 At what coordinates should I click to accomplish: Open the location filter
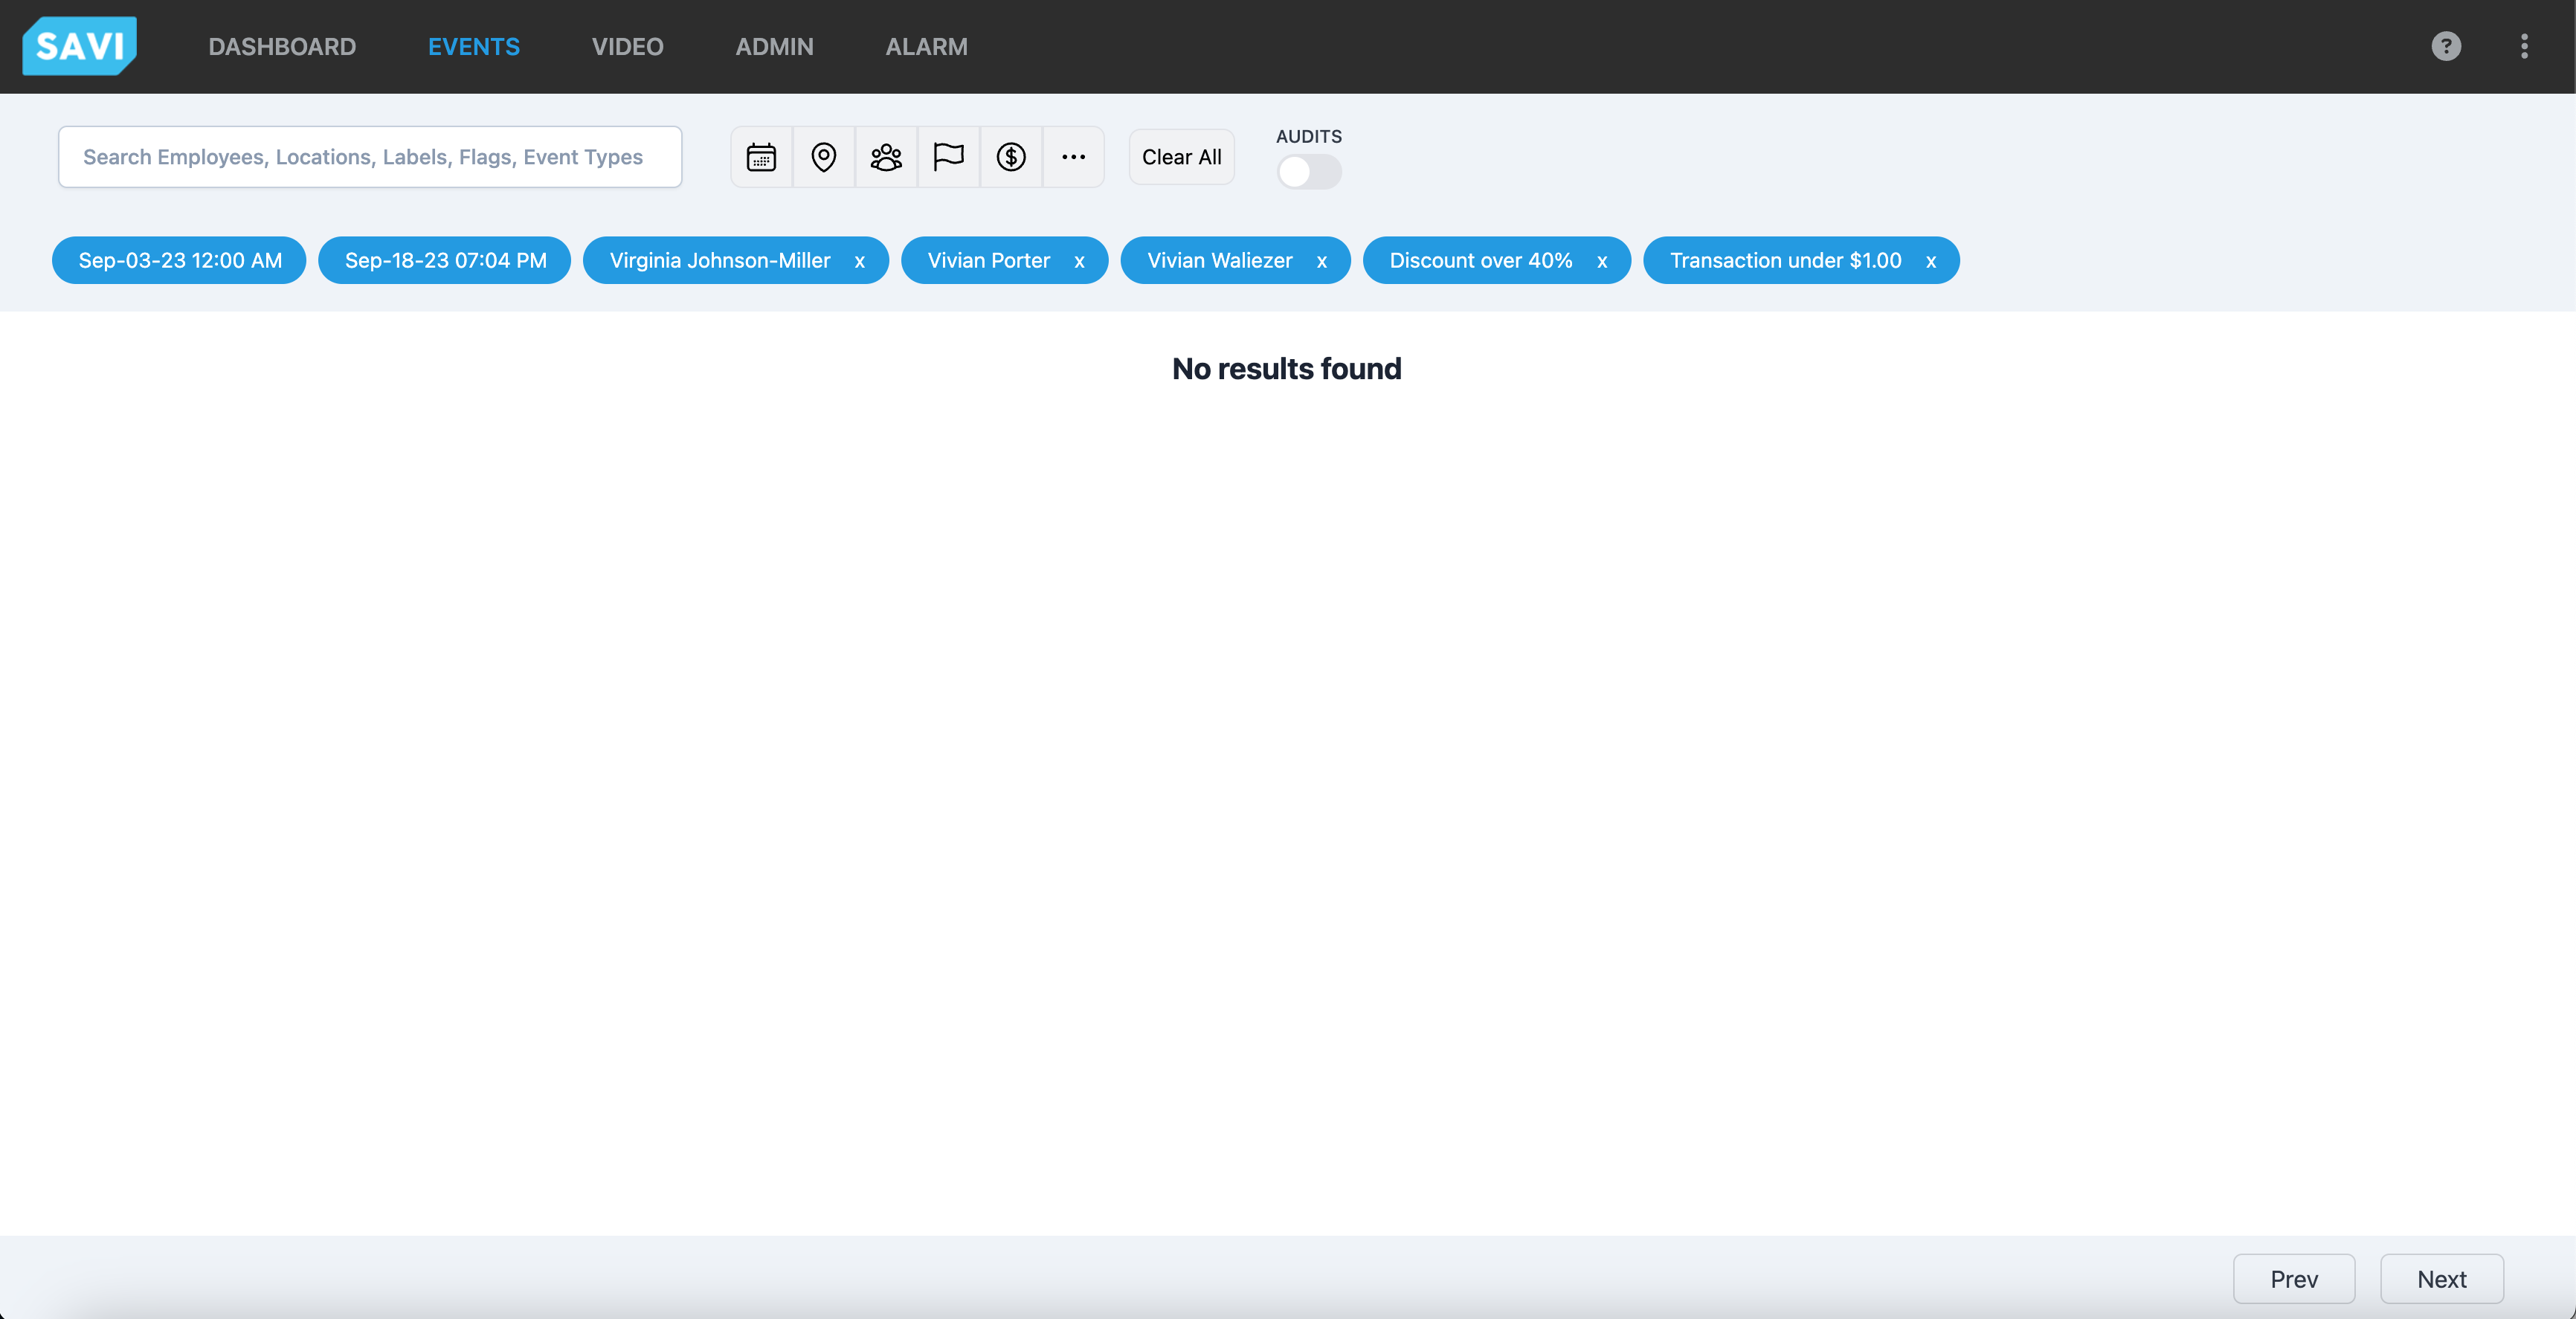pyautogui.click(x=823, y=157)
